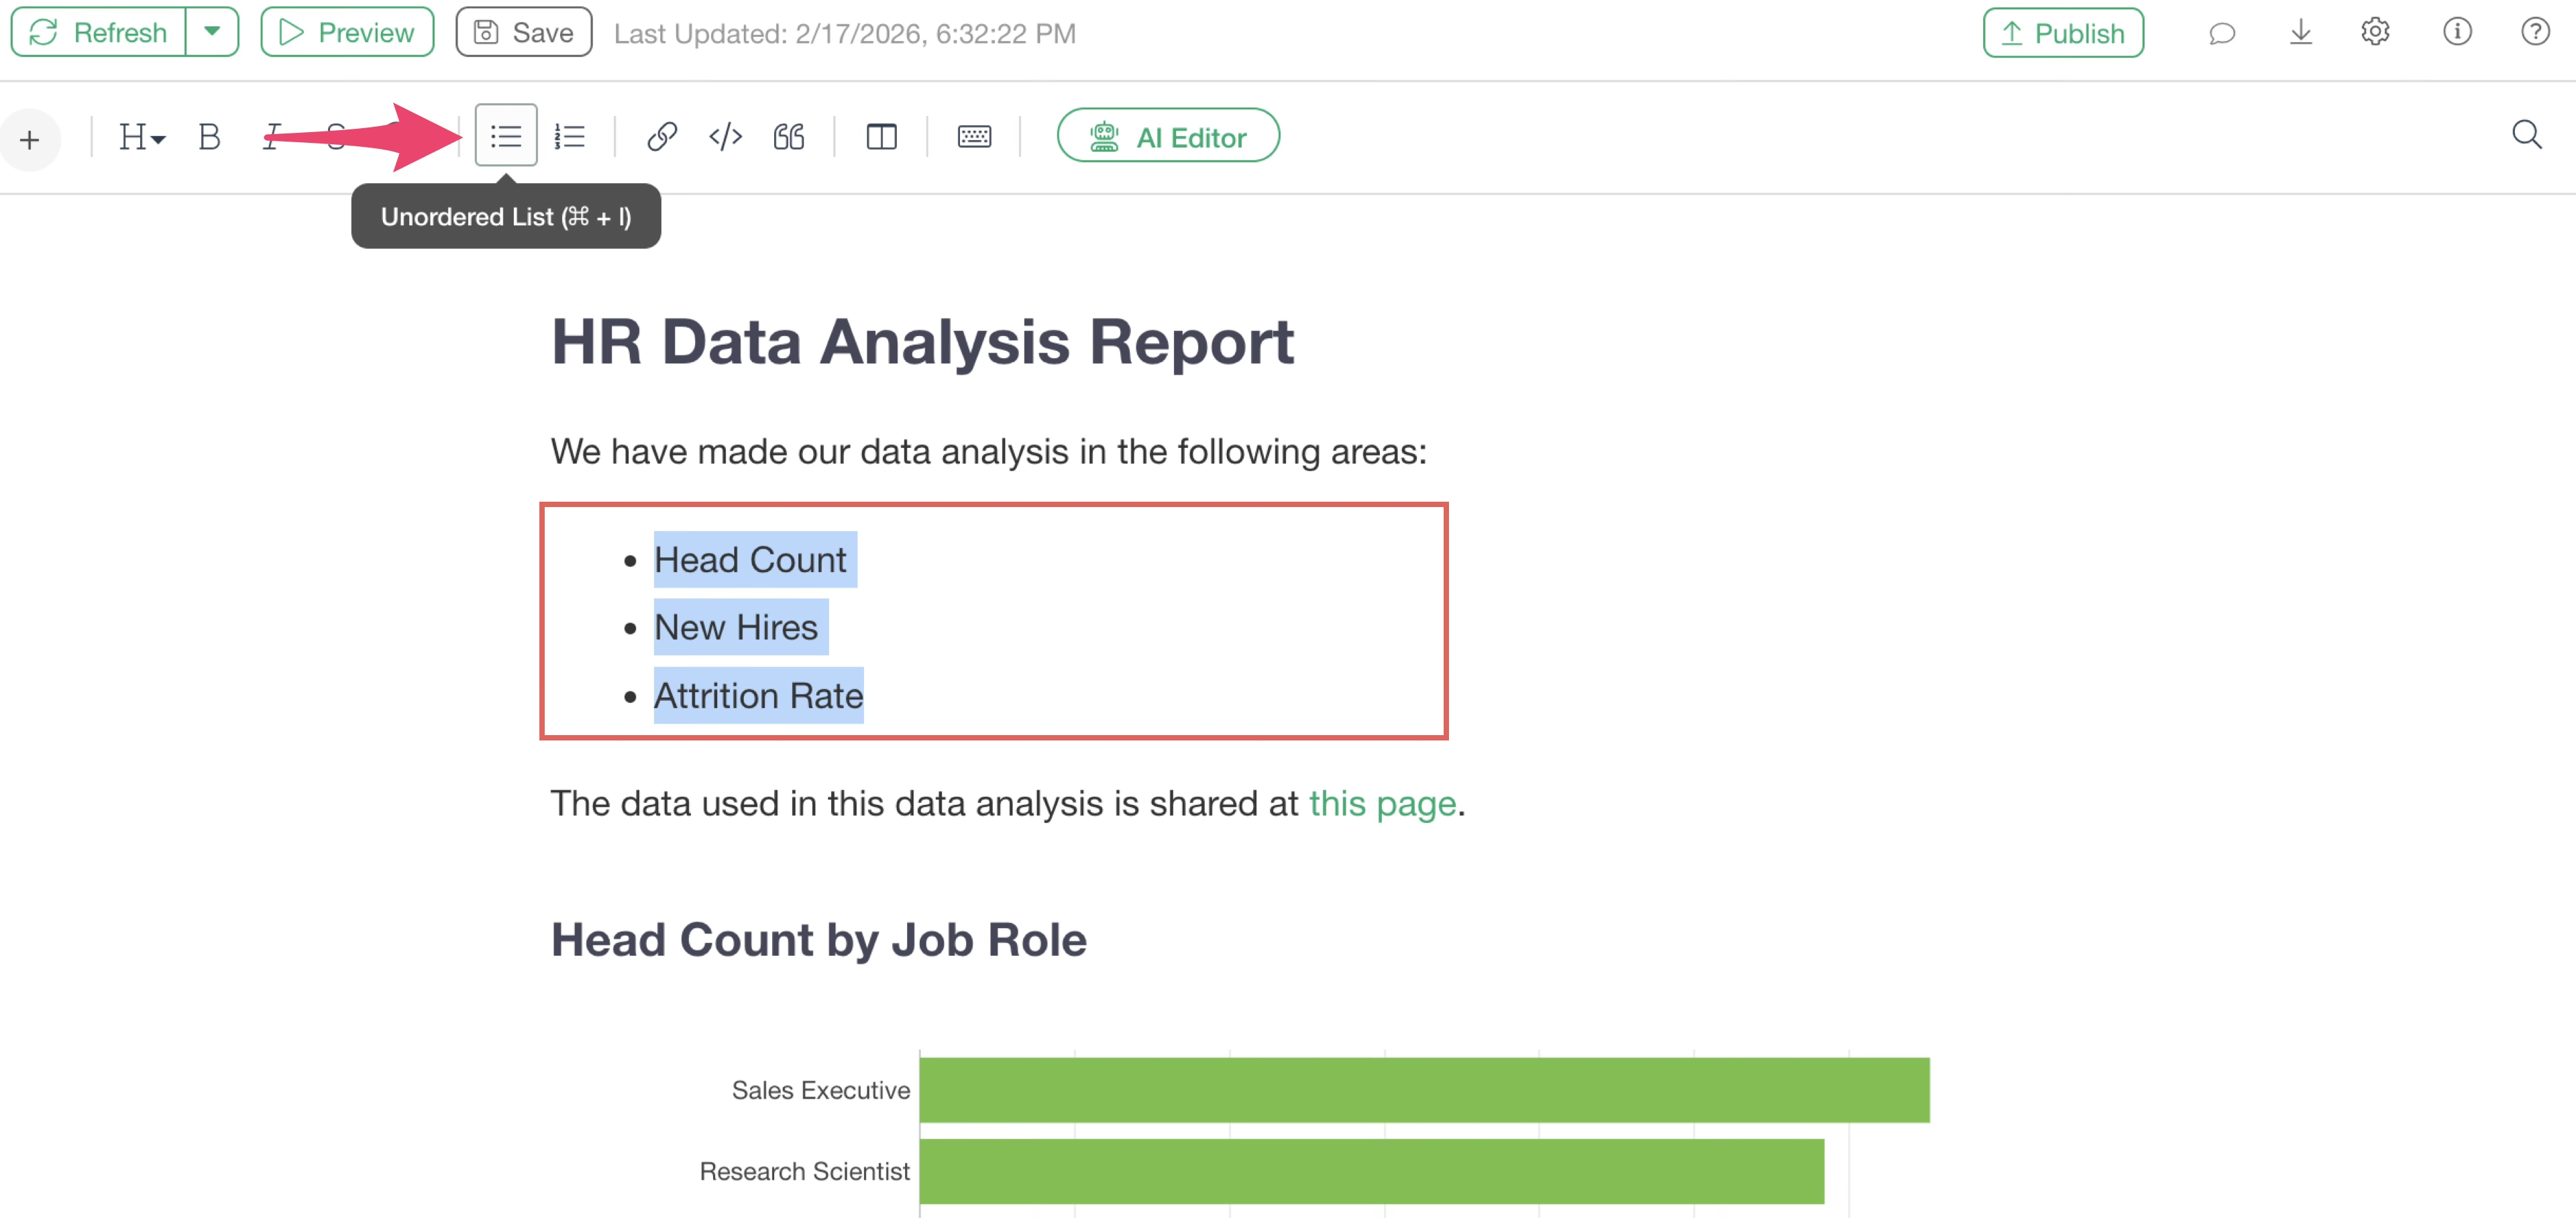The image size is (2576, 1218).
Task: Click the Sales Executive bar in chart
Action: click(1424, 1089)
